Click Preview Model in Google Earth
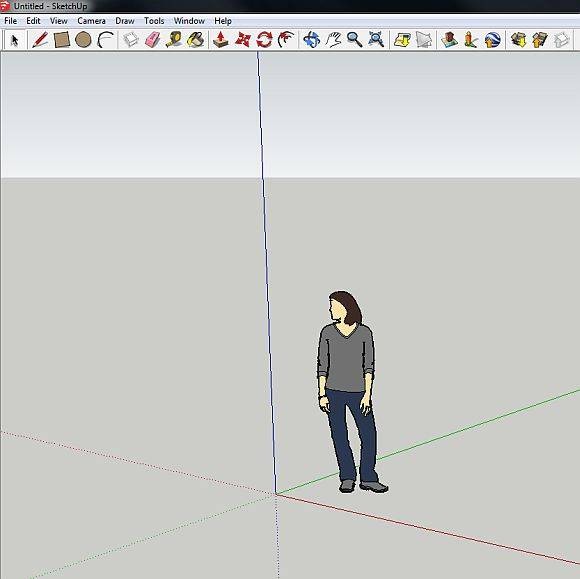The height and width of the screenshot is (579, 580). tap(493, 40)
